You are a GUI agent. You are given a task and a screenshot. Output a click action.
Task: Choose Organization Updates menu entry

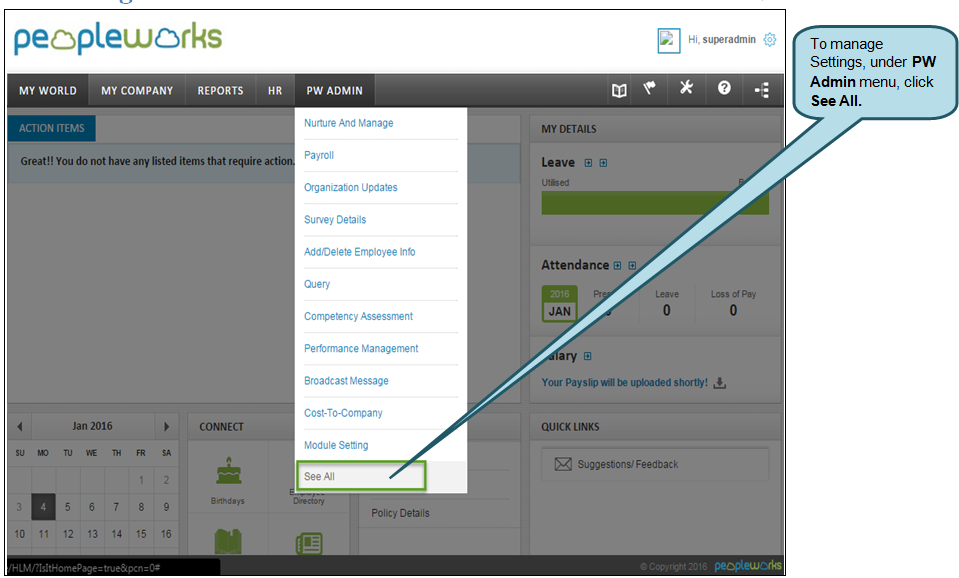point(350,187)
